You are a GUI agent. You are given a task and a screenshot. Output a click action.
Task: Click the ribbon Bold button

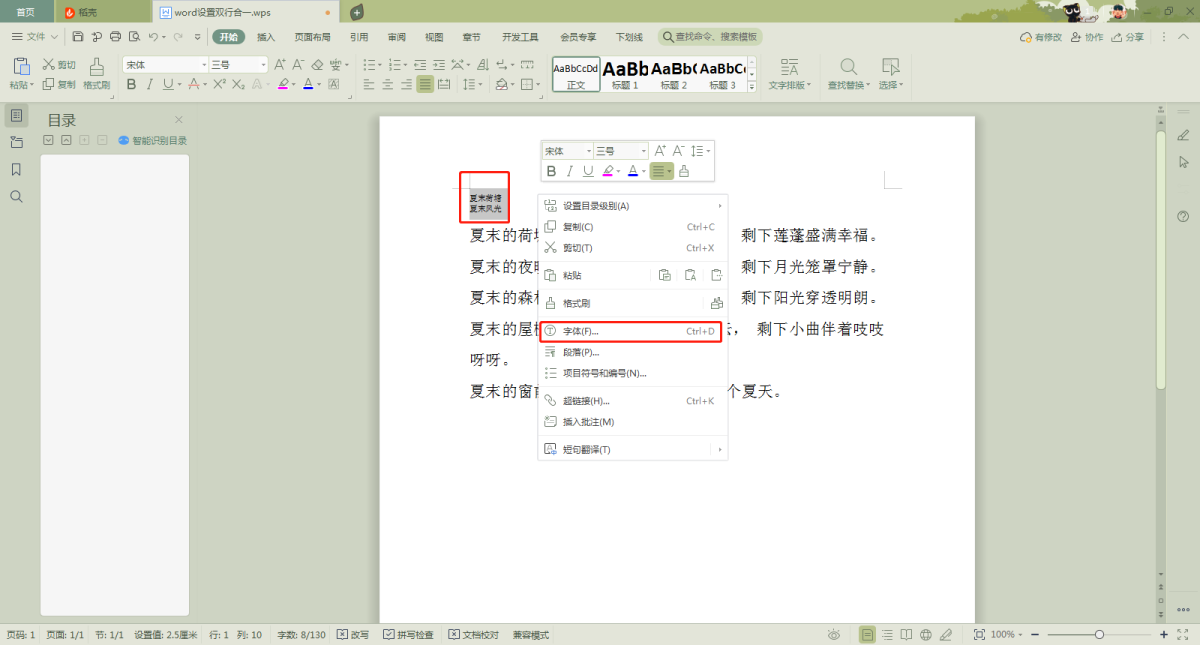[131, 85]
